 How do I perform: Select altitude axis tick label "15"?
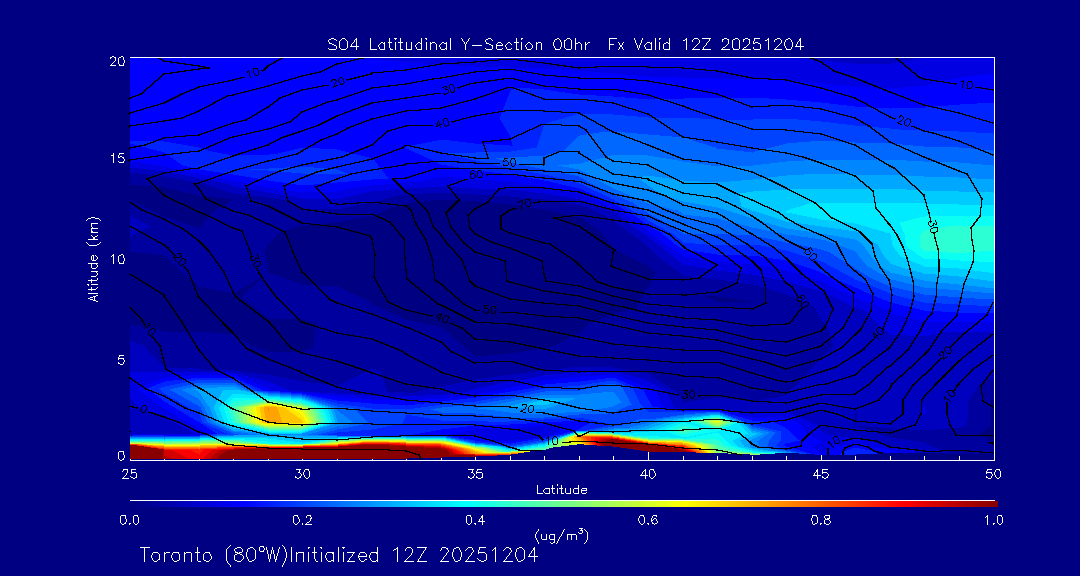(117, 158)
